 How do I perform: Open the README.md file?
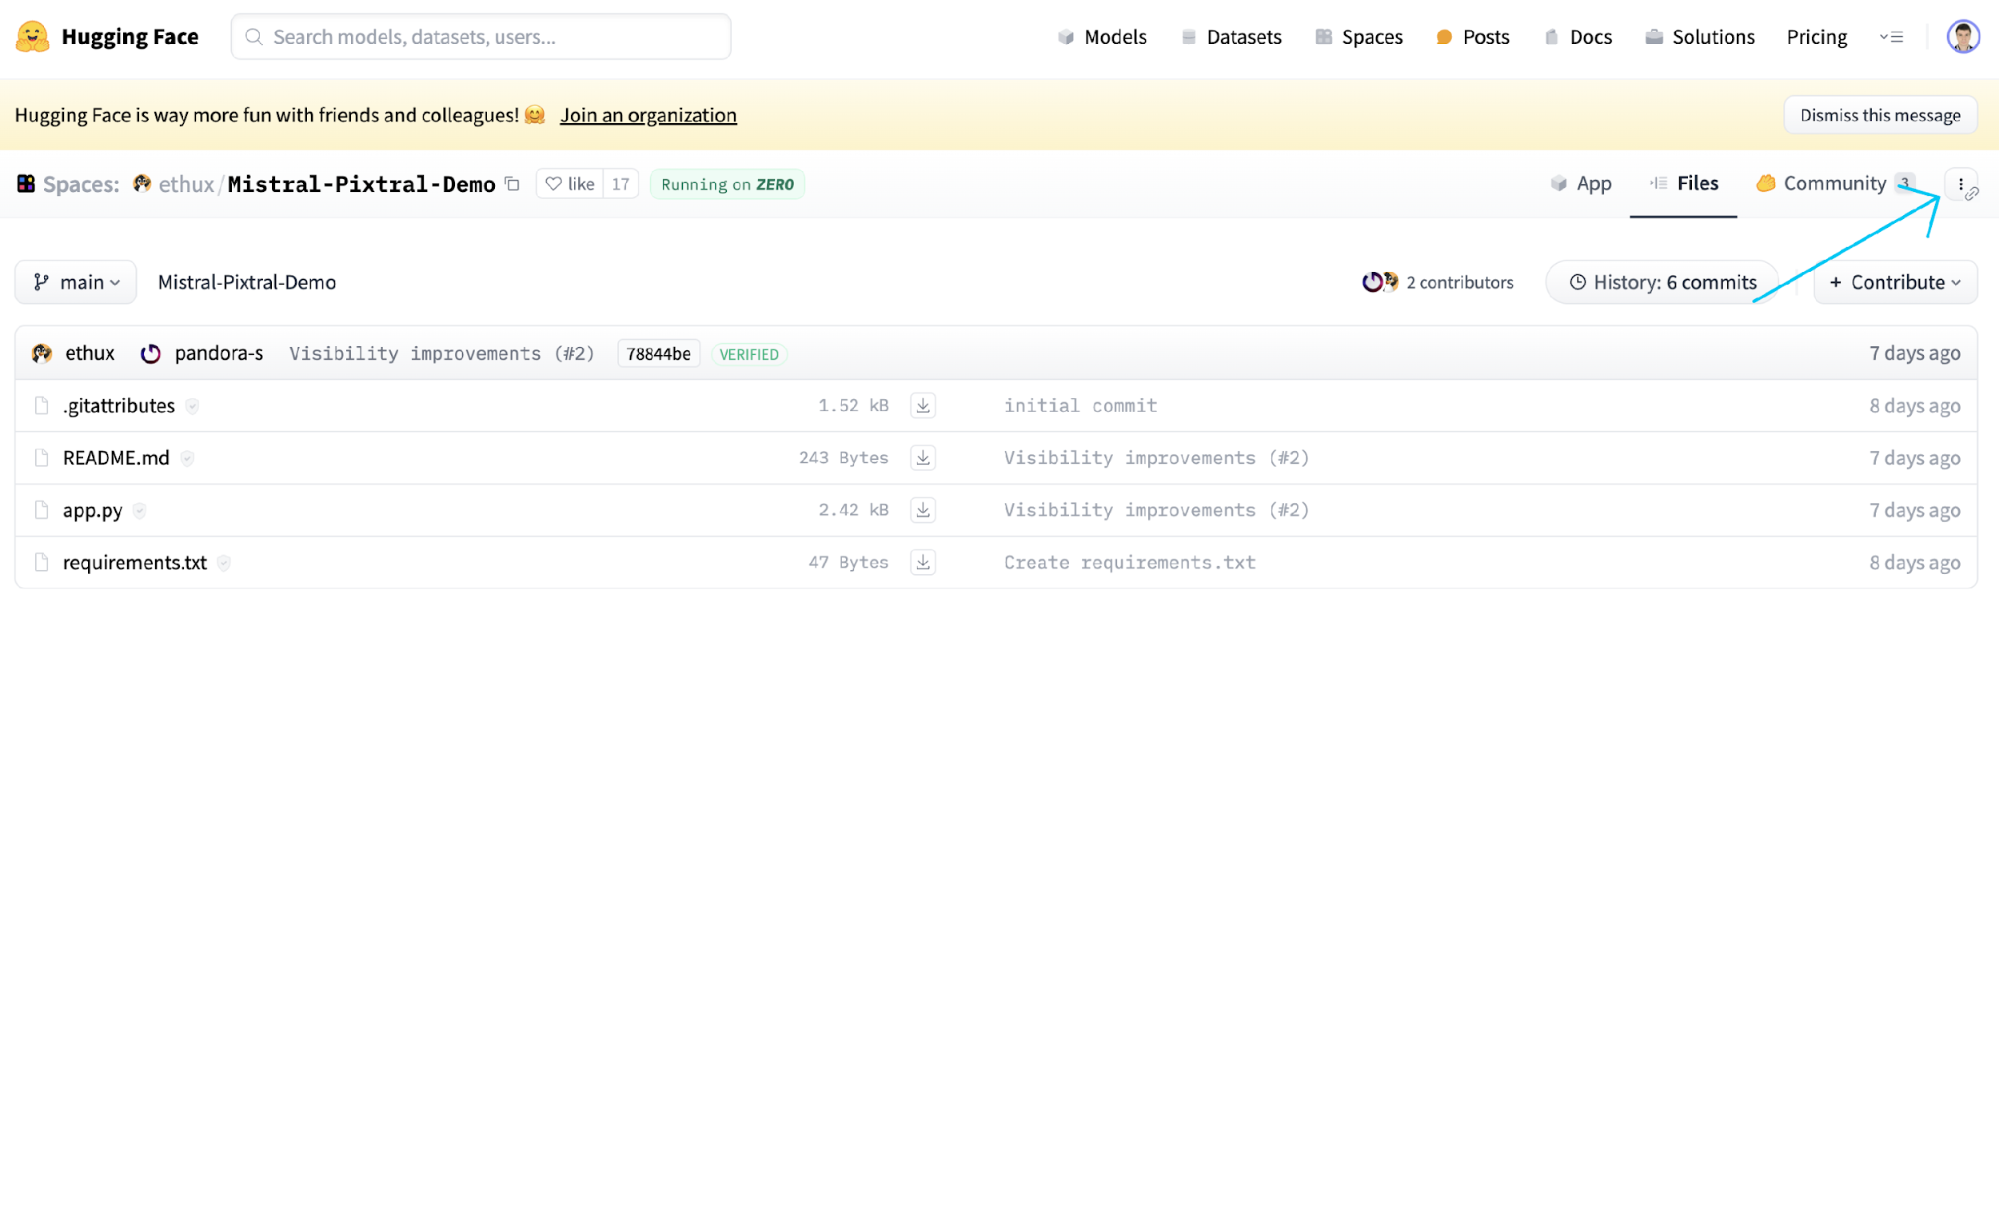(x=116, y=457)
